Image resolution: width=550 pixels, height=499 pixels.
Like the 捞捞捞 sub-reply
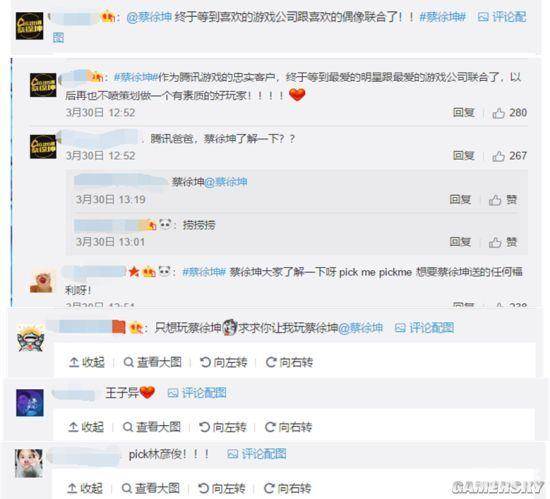pyautogui.click(x=503, y=242)
